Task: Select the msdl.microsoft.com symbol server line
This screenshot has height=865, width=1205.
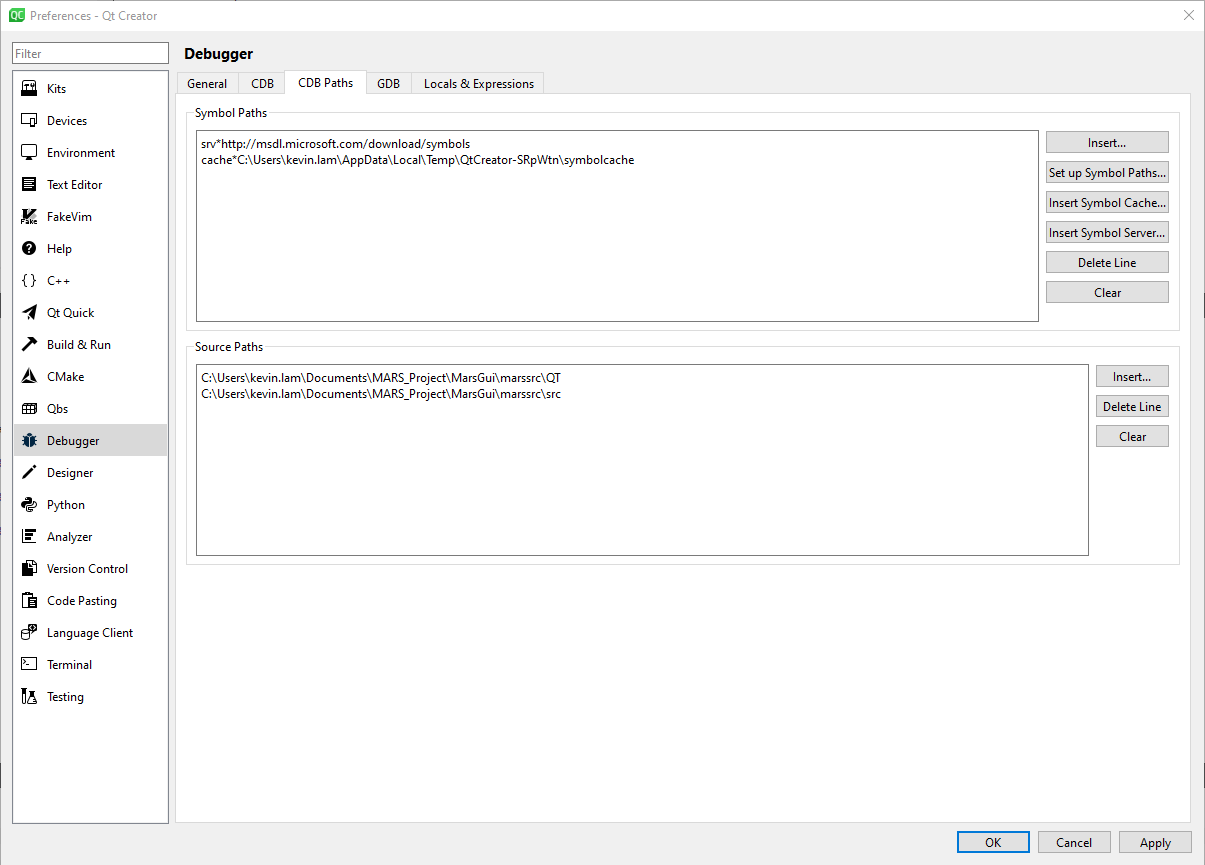Action: pyautogui.click(x=335, y=144)
